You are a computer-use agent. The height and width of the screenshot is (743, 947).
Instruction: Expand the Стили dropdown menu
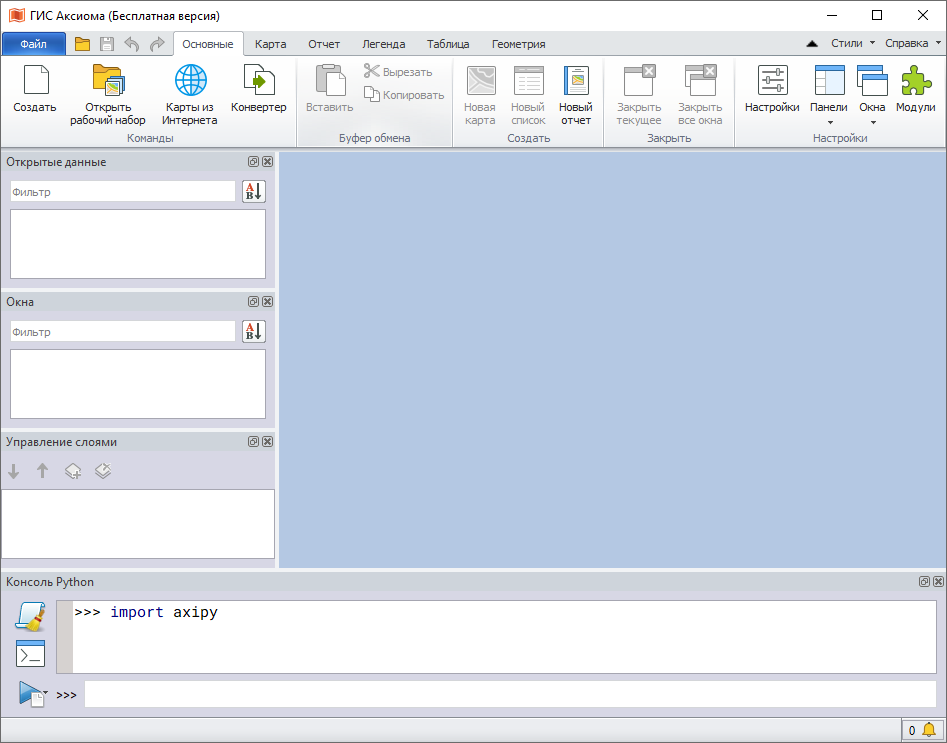pos(853,43)
